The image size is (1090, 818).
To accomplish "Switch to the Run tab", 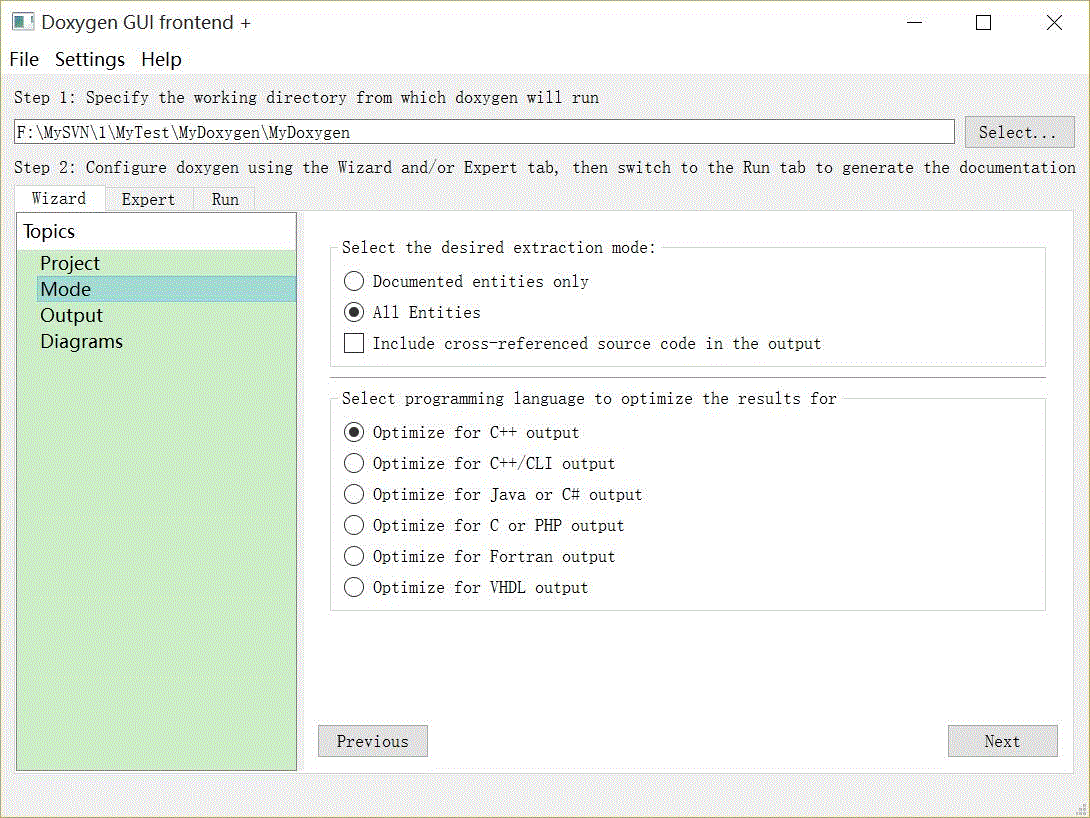I will click(225, 199).
